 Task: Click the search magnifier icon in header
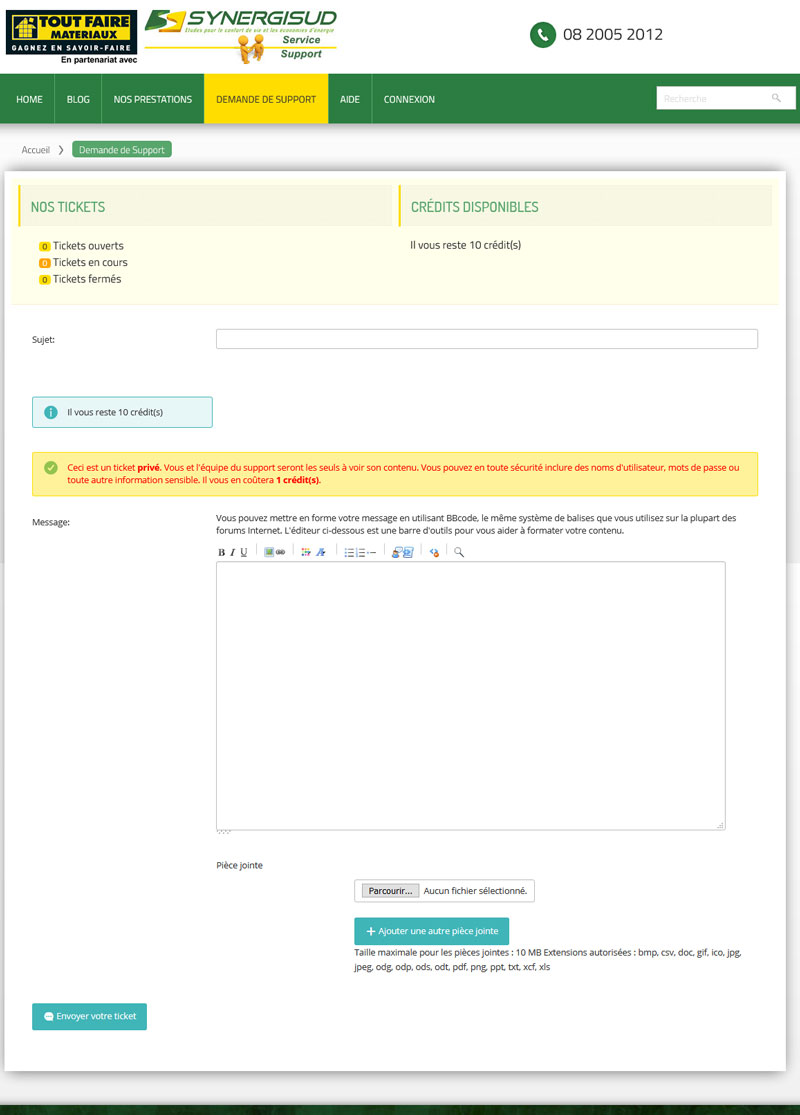click(x=777, y=98)
